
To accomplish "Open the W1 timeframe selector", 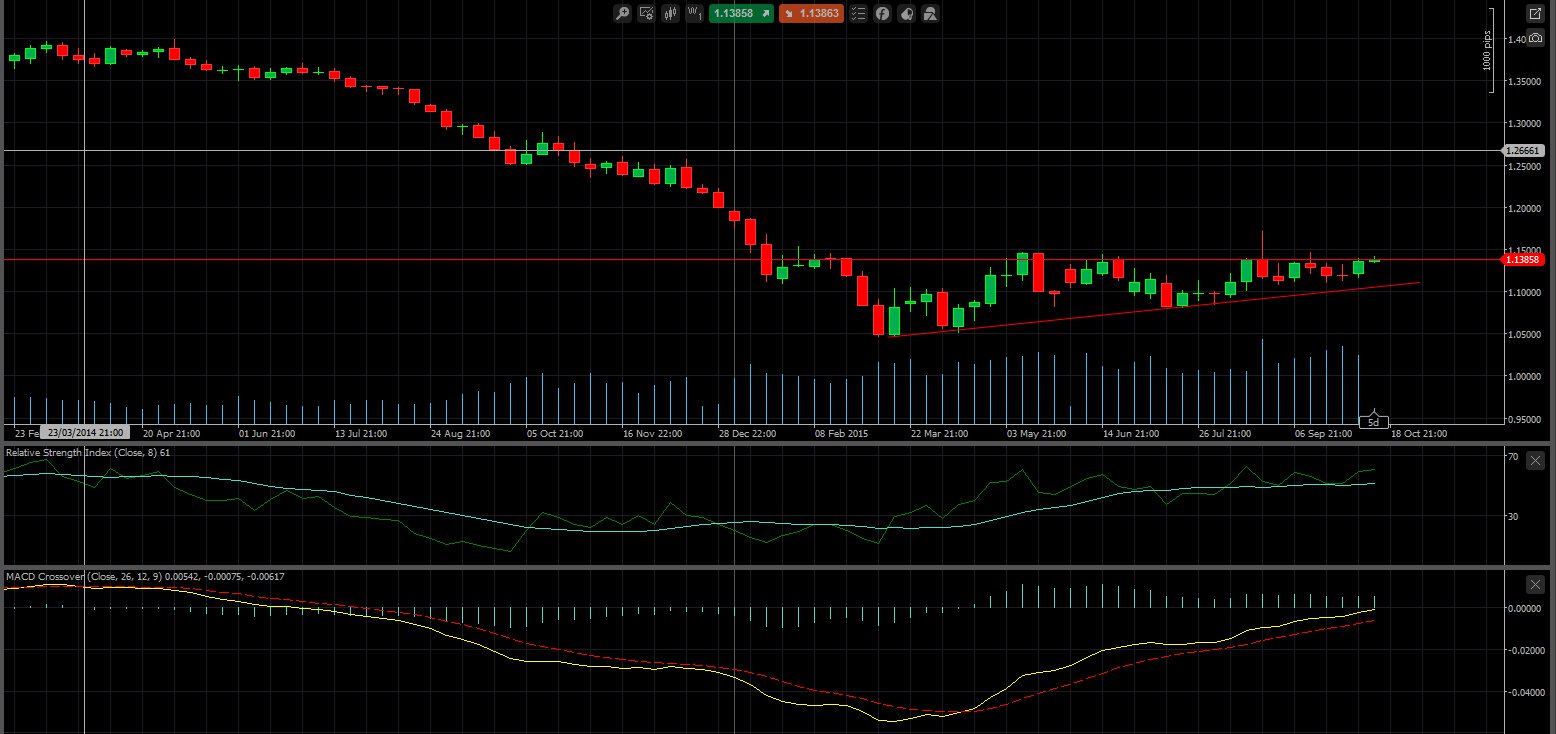I will pos(693,14).
